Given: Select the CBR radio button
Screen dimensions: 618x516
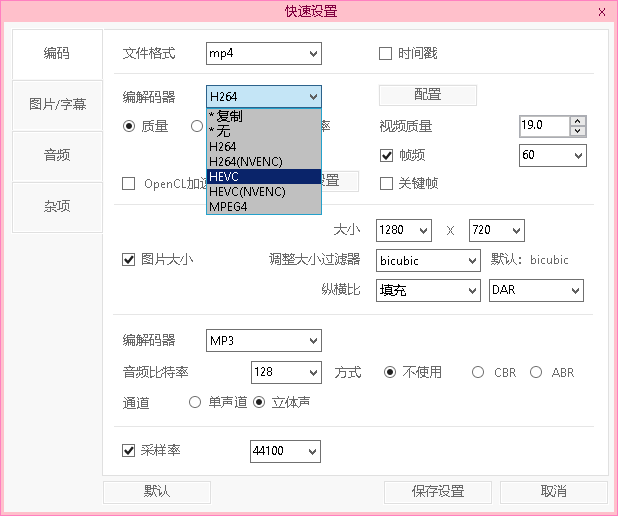Looking at the screenshot, I should point(478,372).
